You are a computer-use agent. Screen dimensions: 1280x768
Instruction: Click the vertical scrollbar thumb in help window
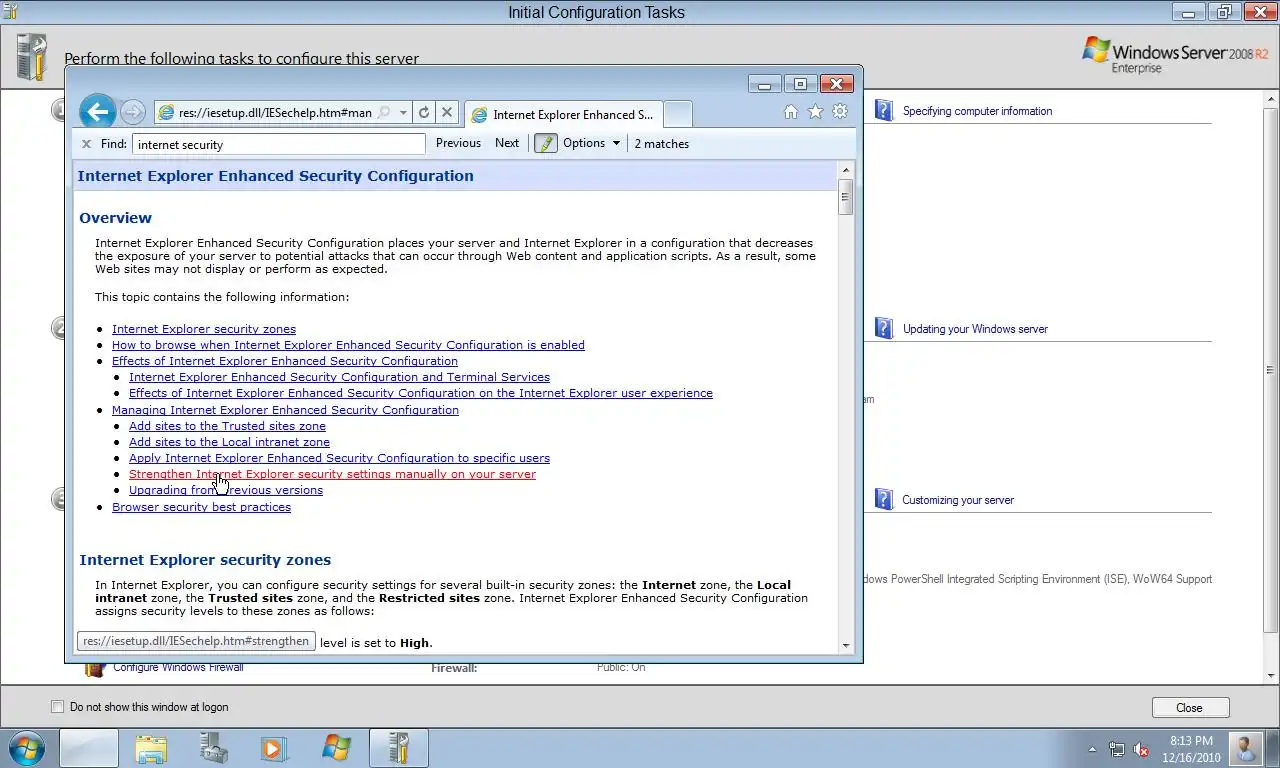846,197
